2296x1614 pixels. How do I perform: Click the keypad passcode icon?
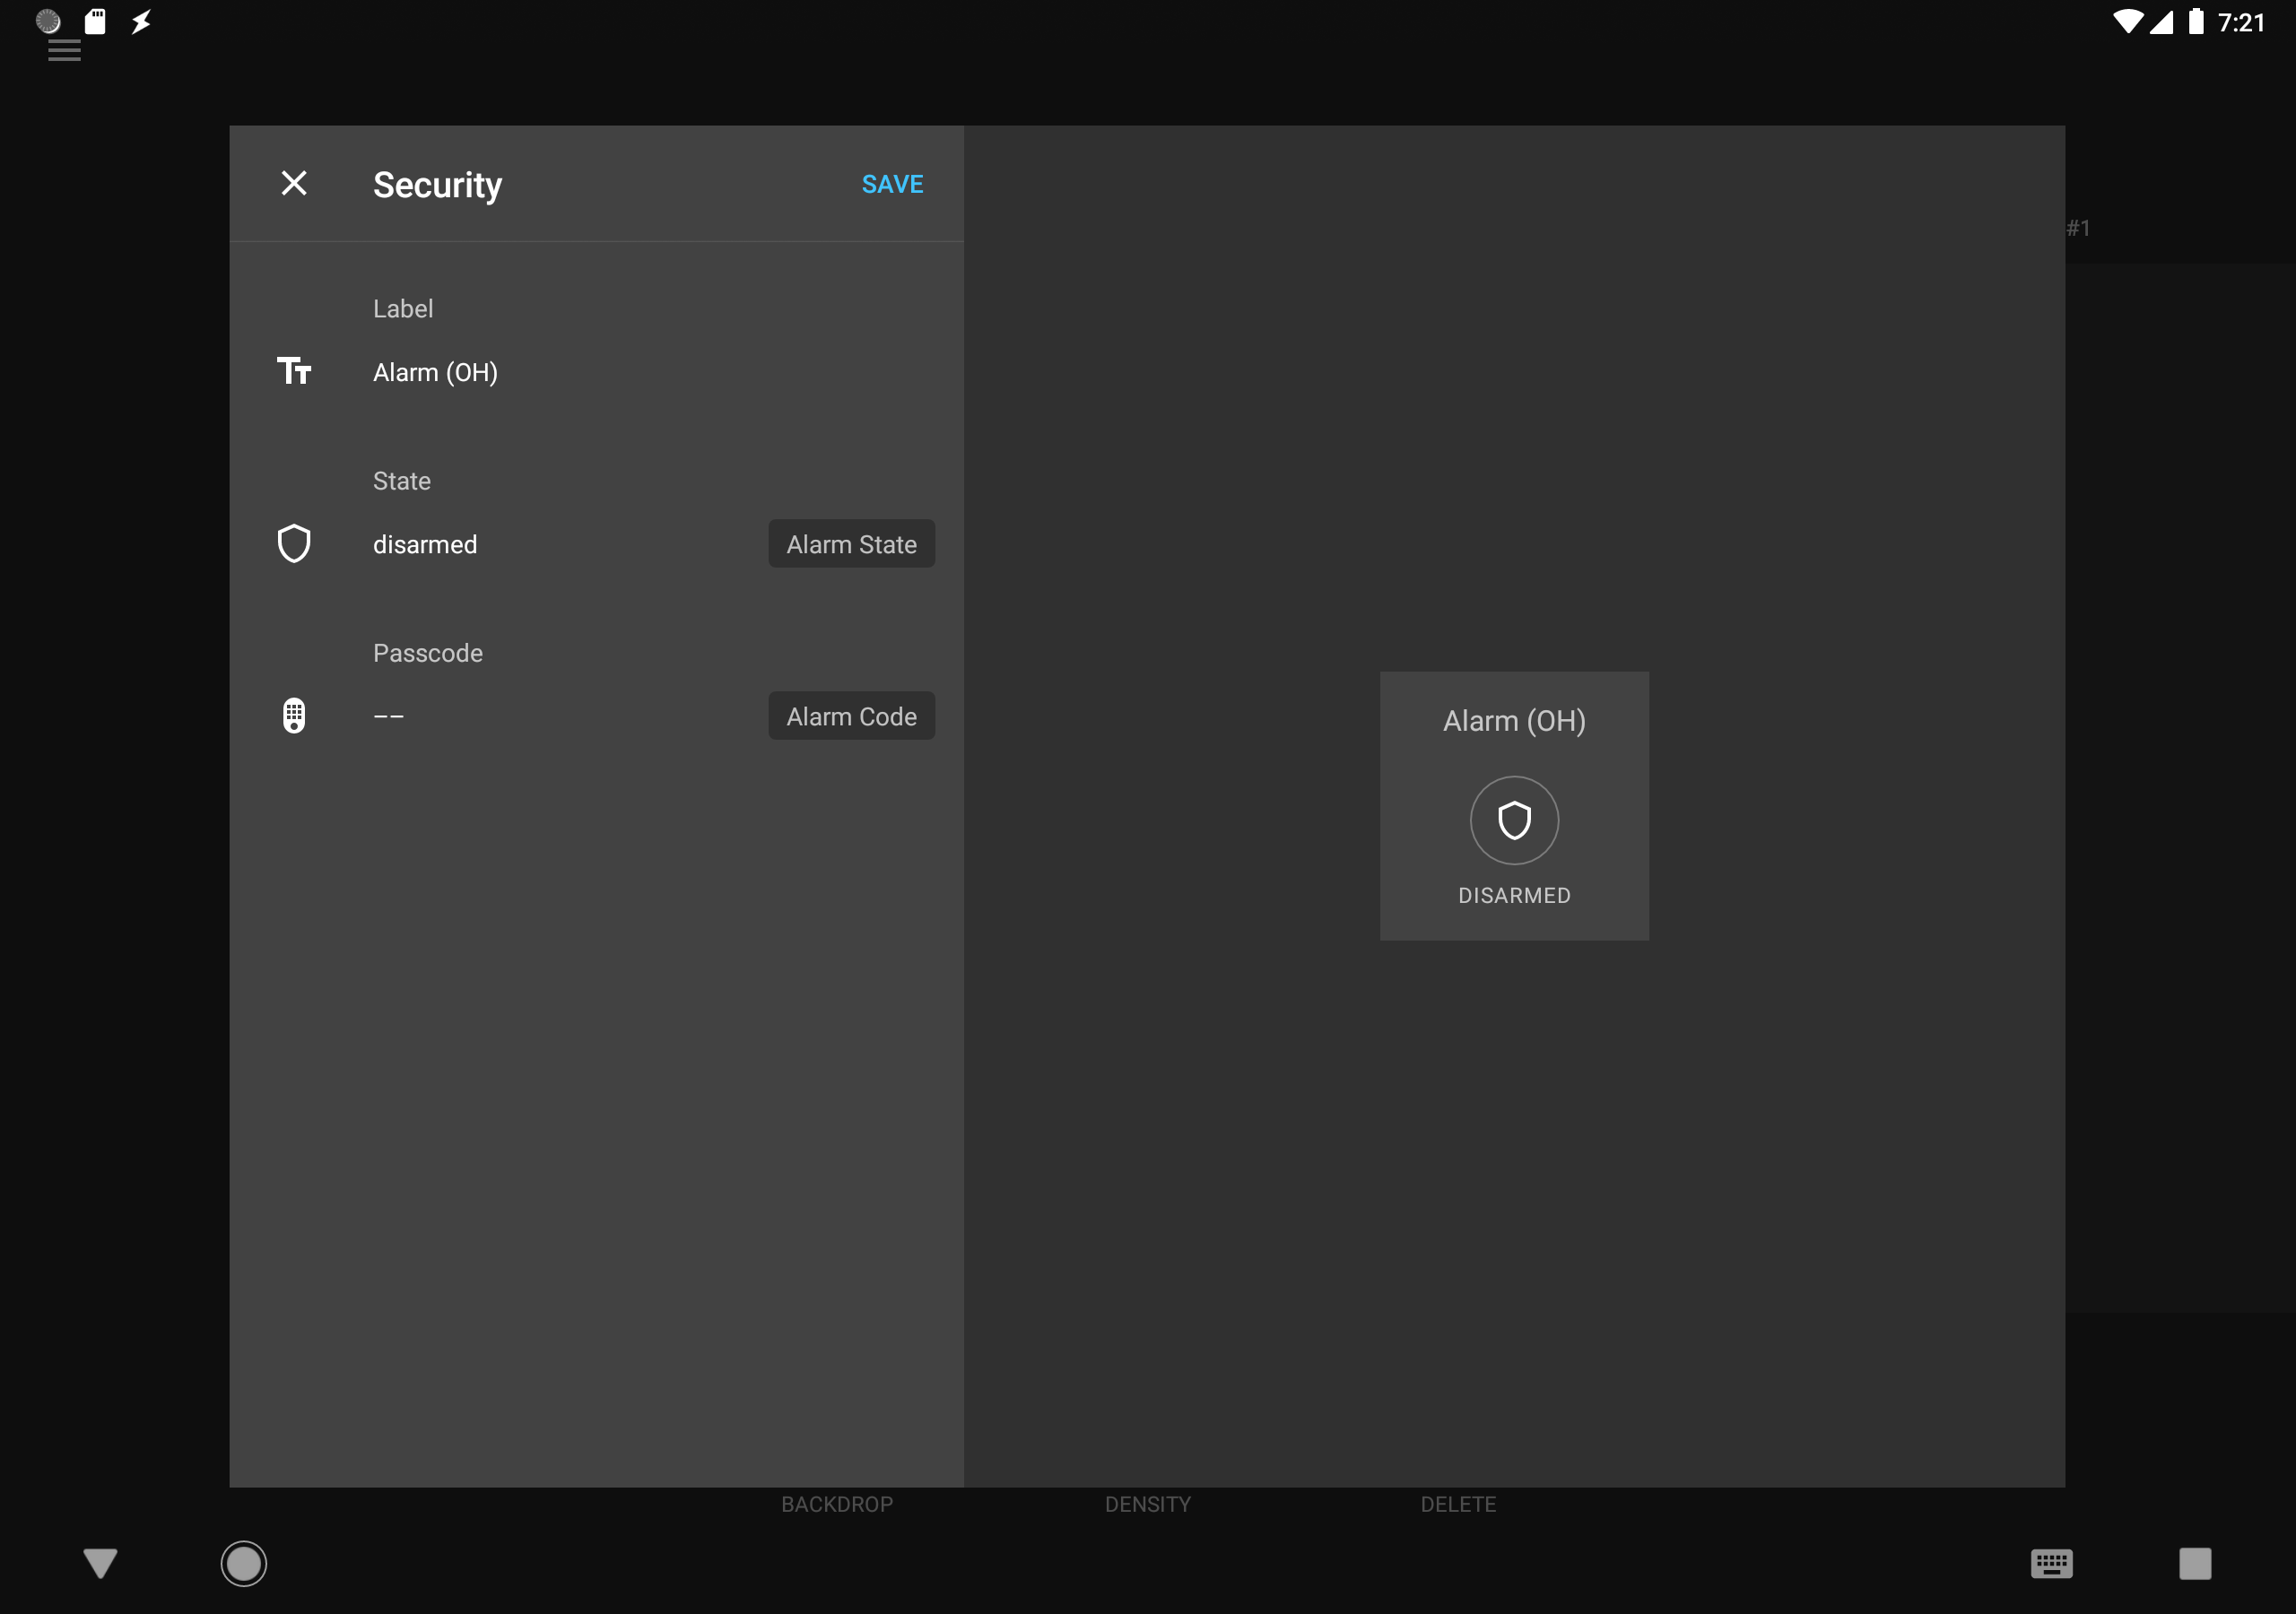pos(293,716)
